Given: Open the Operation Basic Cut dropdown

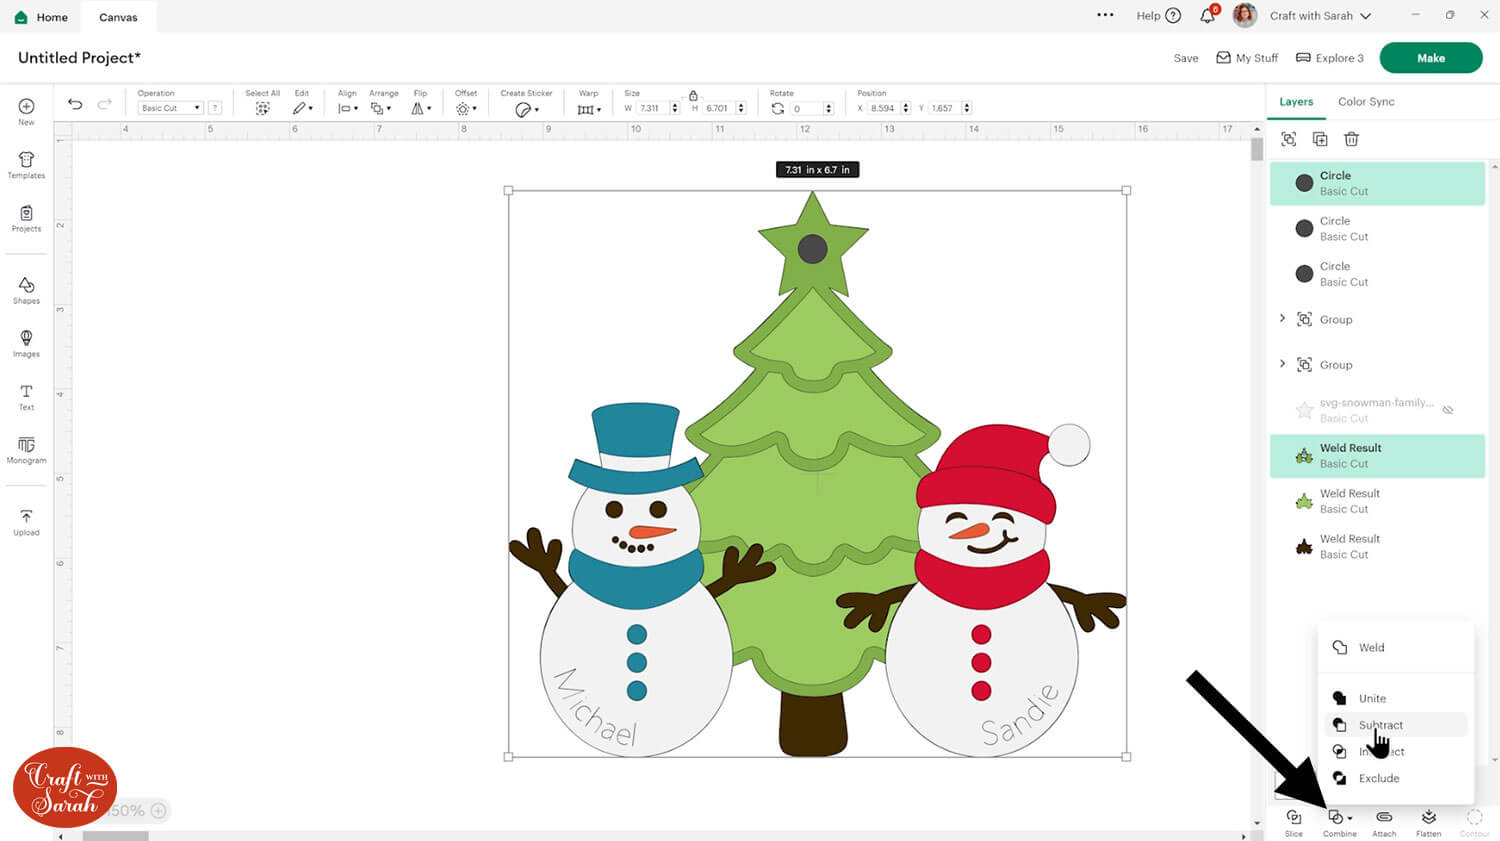Looking at the screenshot, I should click(x=170, y=108).
